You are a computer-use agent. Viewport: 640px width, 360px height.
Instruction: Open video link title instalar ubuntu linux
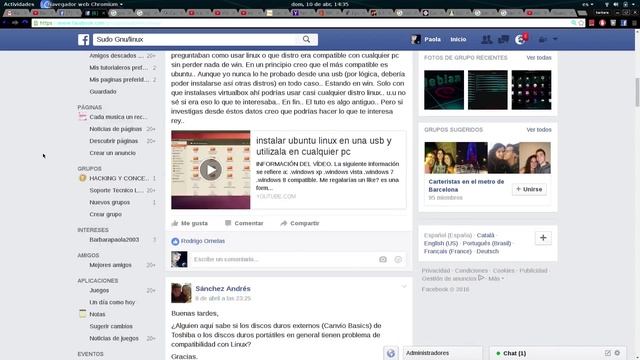[x=324, y=146]
